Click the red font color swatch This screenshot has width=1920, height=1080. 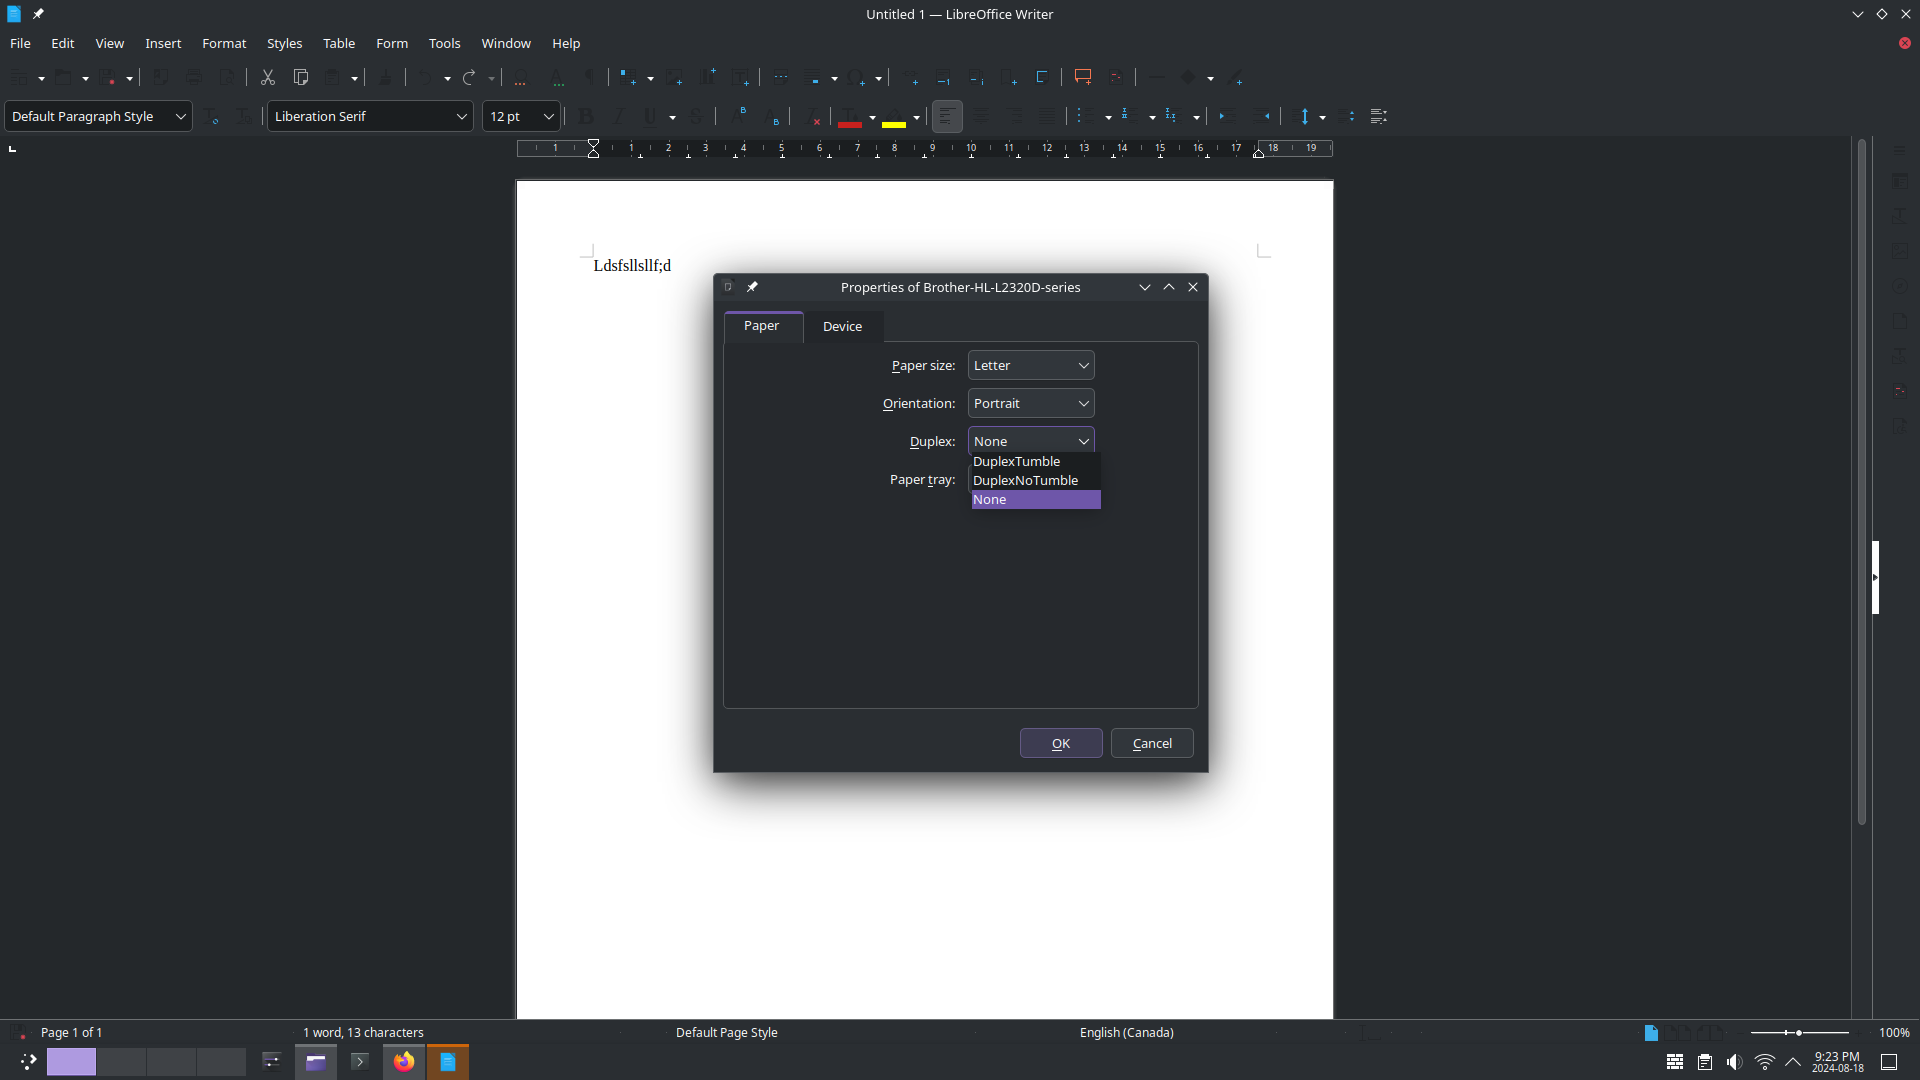click(850, 118)
